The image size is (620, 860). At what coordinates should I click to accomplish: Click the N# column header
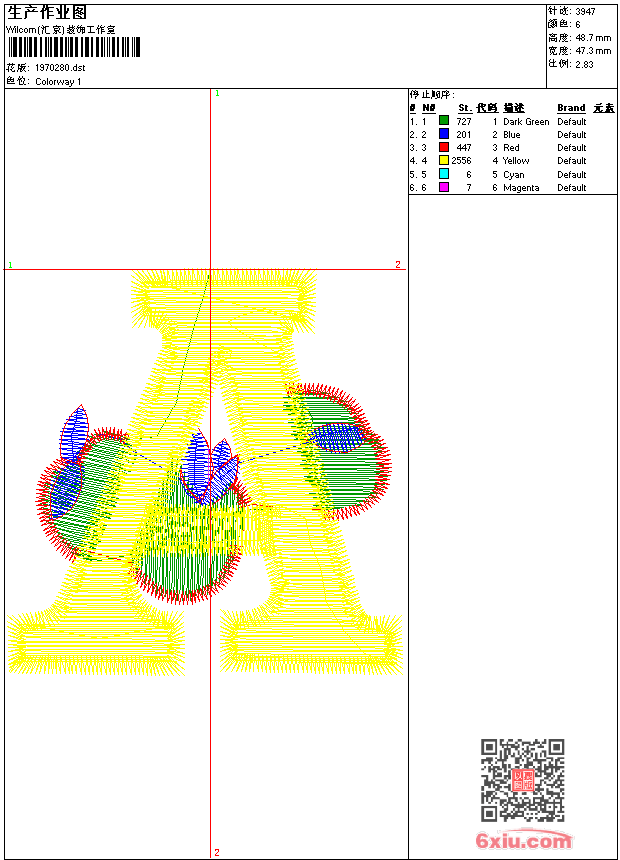click(429, 108)
